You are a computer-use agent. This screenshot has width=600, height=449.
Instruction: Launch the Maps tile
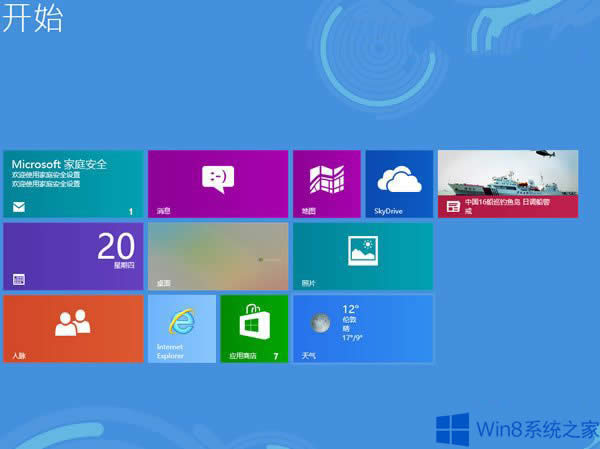327,184
